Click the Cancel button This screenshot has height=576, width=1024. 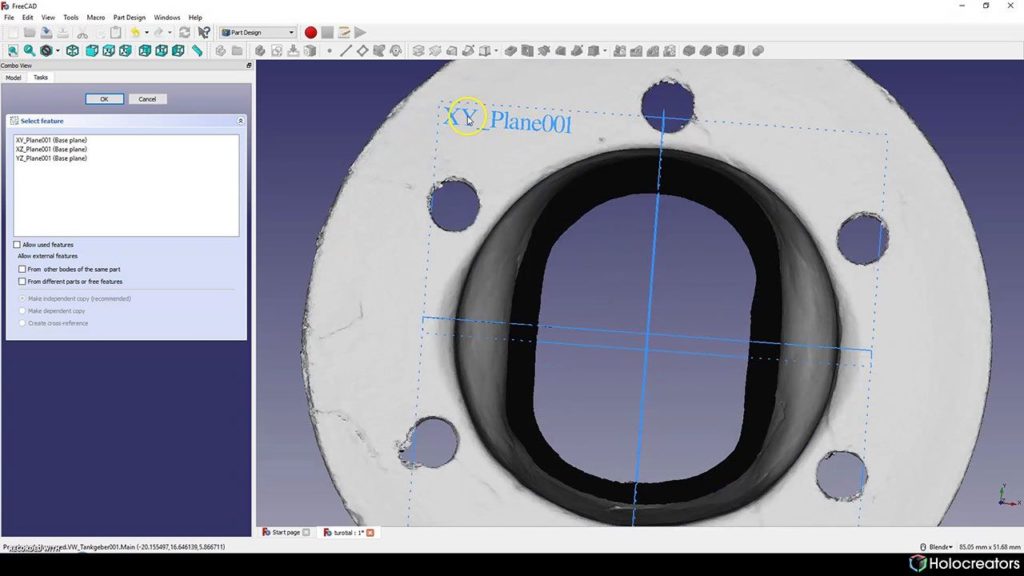coord(147,99)
